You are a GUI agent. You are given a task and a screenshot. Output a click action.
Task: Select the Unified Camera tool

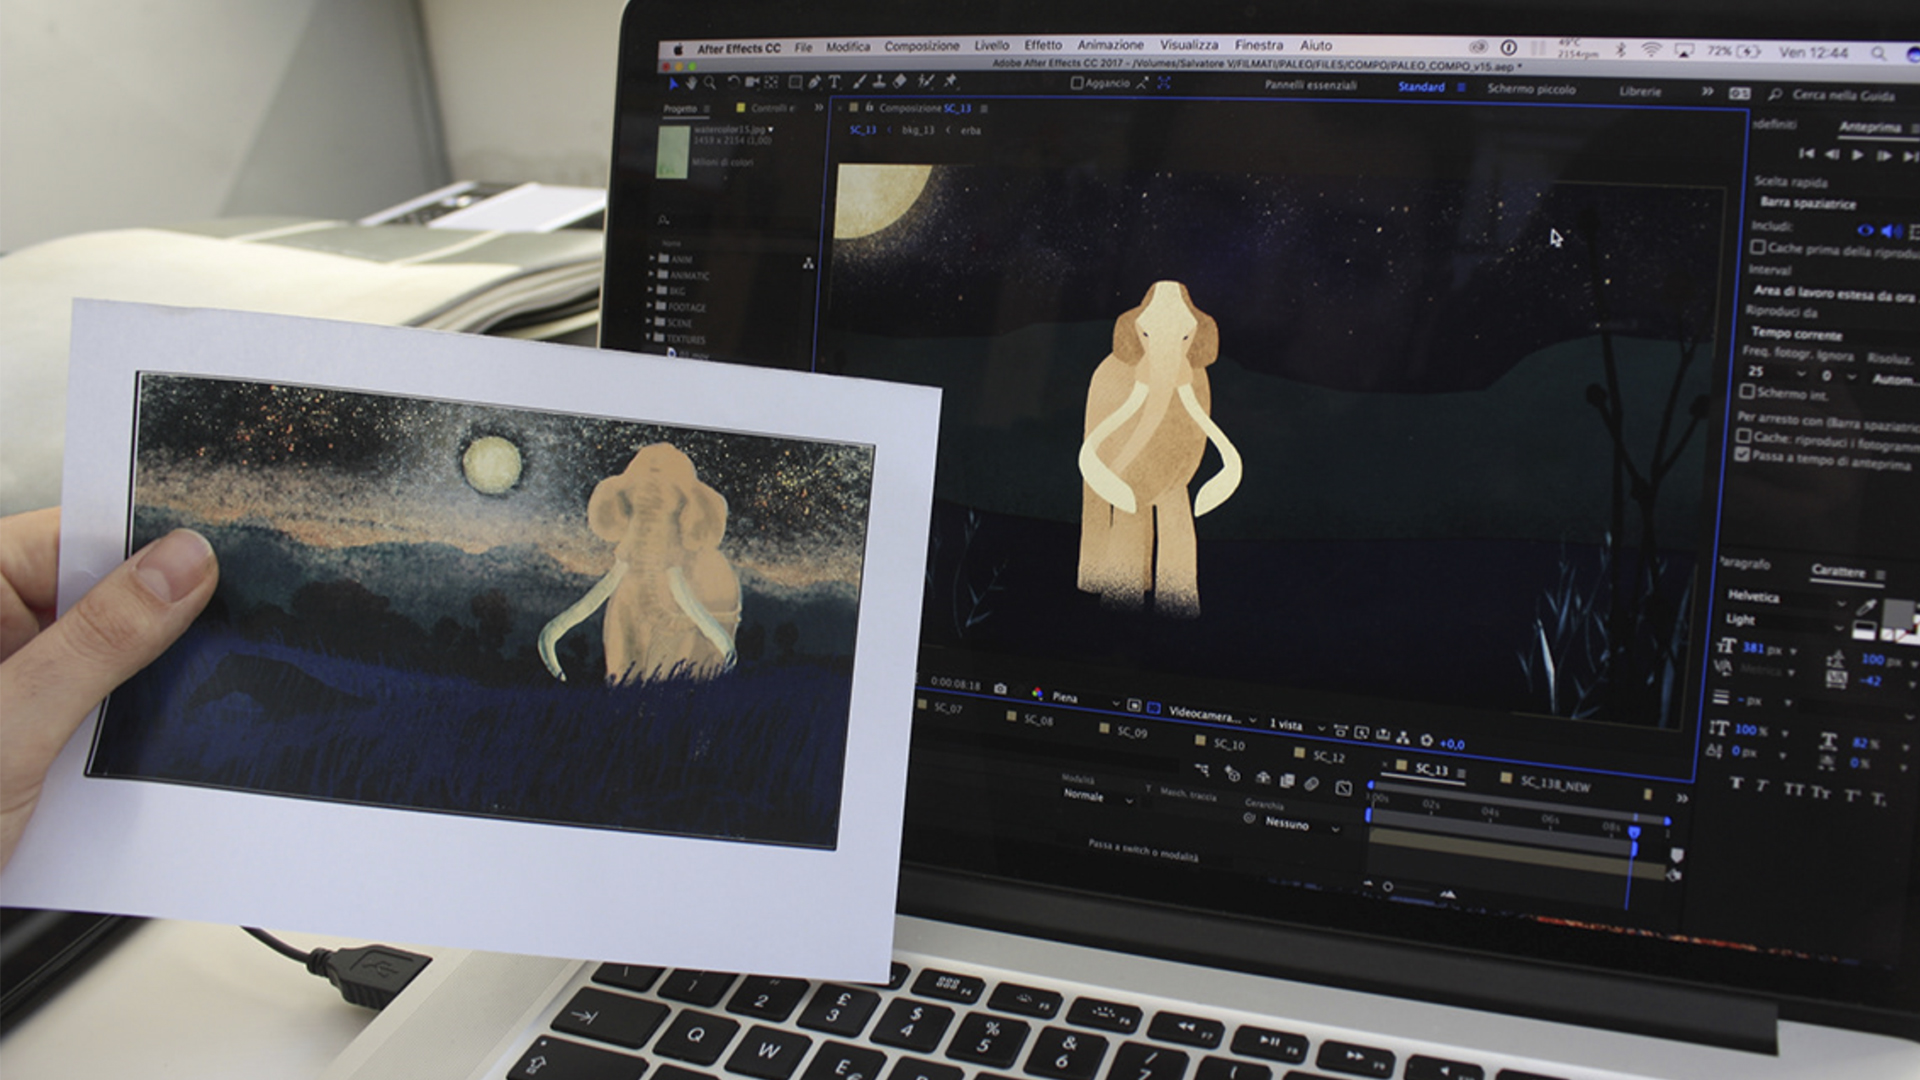[x=752, y=82]
